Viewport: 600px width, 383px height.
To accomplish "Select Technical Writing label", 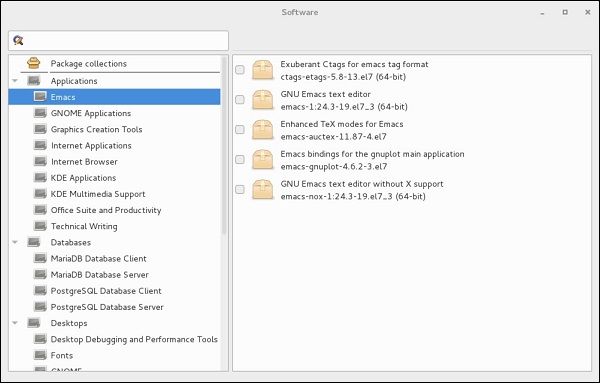I will pos(84,226).
